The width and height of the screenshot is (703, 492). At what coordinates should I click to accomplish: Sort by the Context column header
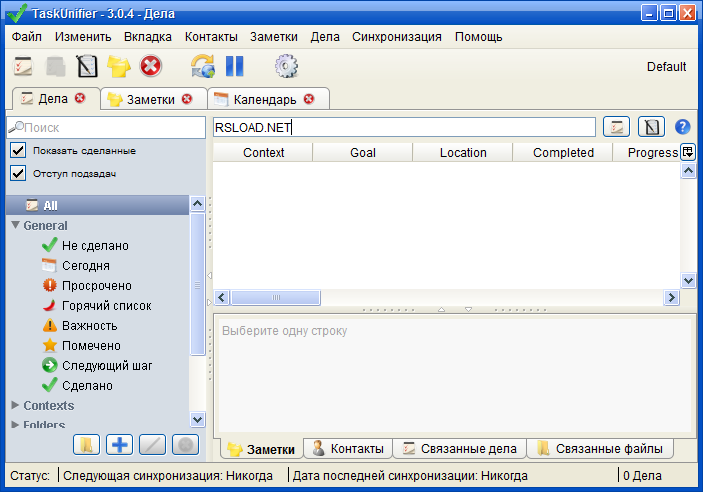pyautogui.click(x=263, y=152)
